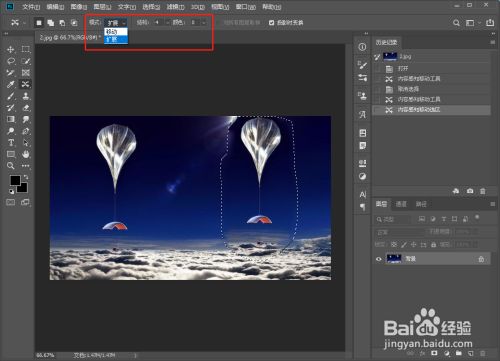Select the Horizontal Type tool
The height and width of the screenshot is (361, 500).
click(11, 143)
